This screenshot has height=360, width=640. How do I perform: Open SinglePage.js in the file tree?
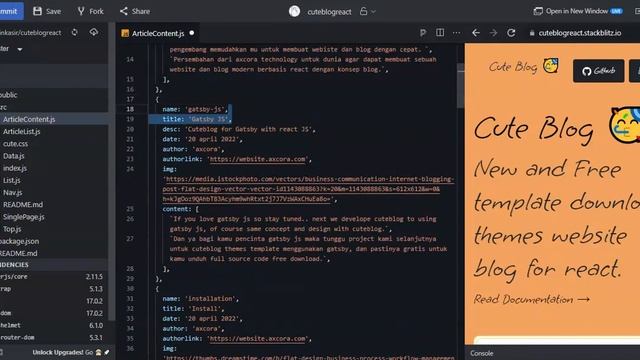[24, 217]
